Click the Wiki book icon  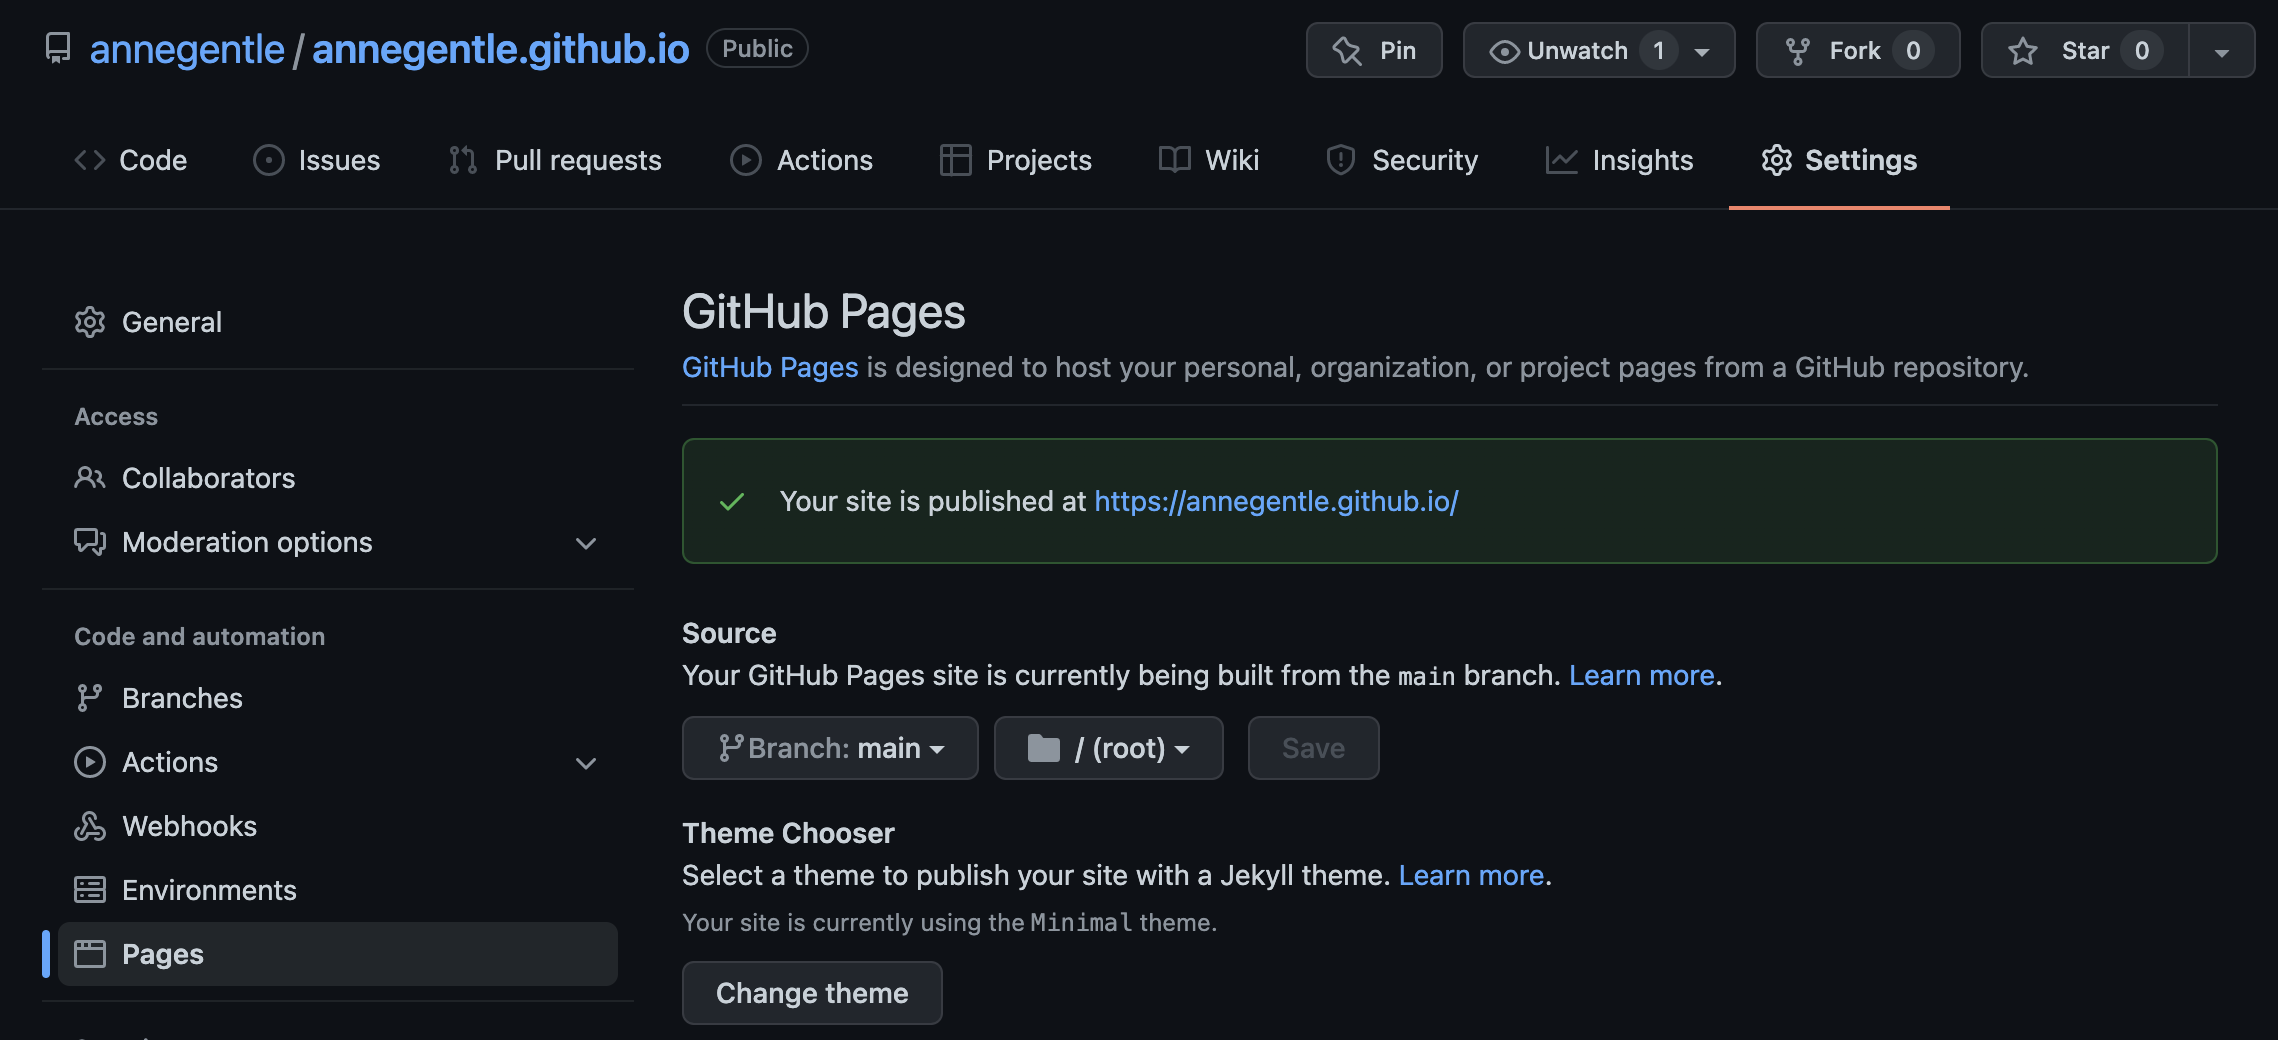pyautogui.click(x=1176, y=160)
